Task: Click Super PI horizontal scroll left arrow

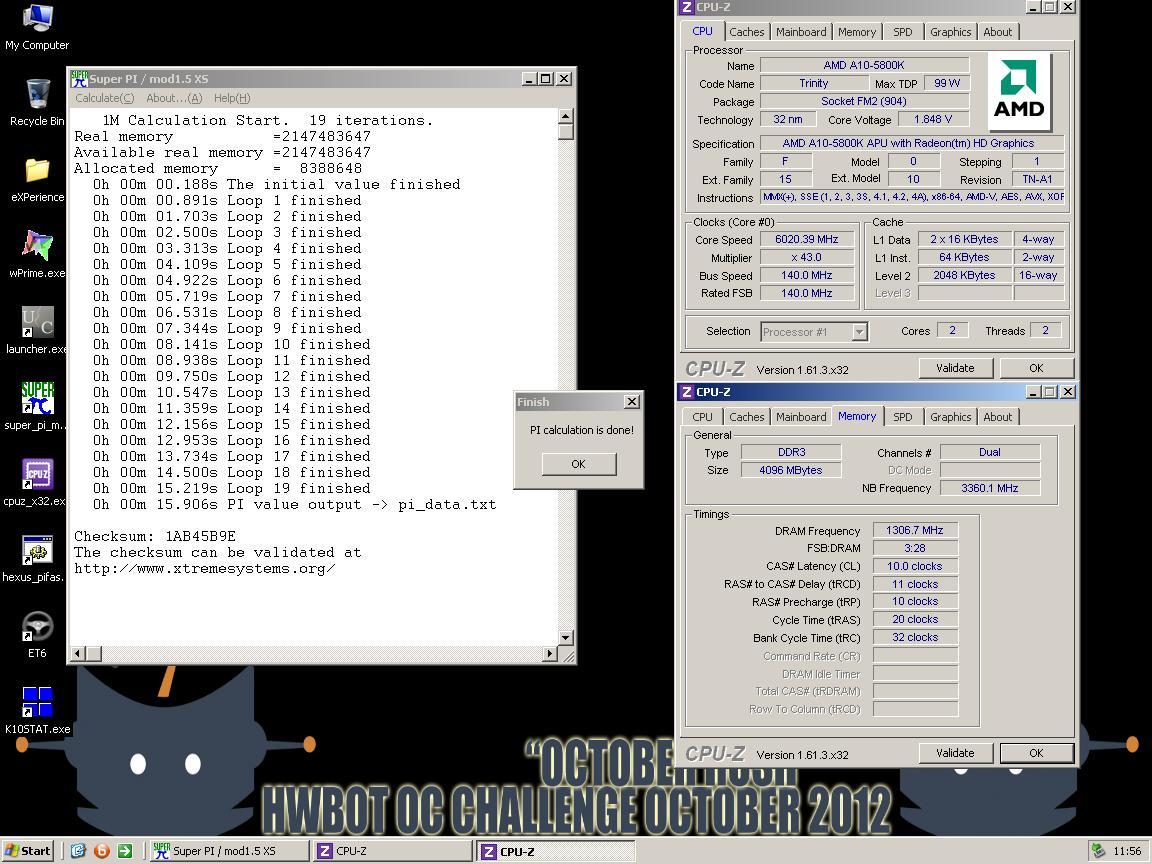Action: (x=77, y=652)
